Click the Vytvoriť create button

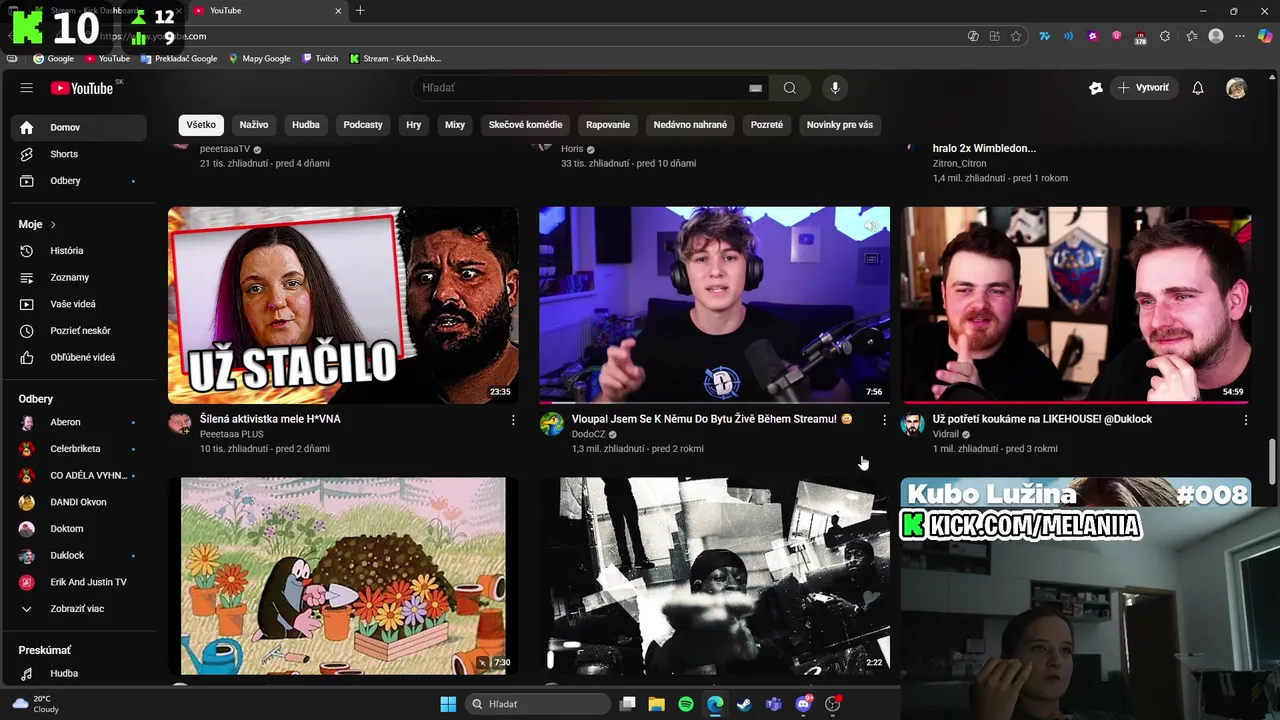pos(1143,88)
